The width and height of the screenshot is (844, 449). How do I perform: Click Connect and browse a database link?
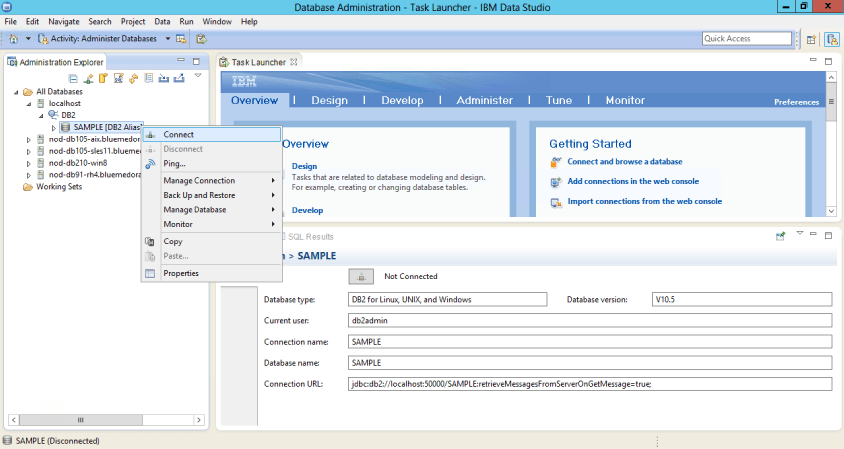coord(624,162)
